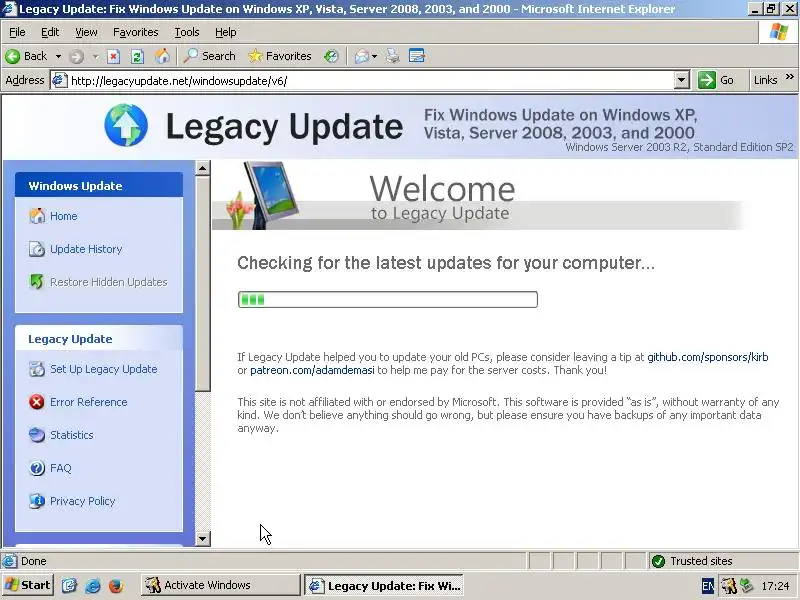
Task: Click the "Done" status bar text
Action: pyautogui.click(x=34, y=561)
